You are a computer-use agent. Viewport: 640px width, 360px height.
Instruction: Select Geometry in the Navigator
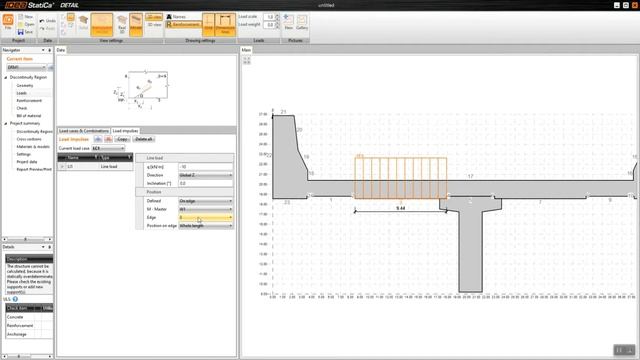point(24,85)
